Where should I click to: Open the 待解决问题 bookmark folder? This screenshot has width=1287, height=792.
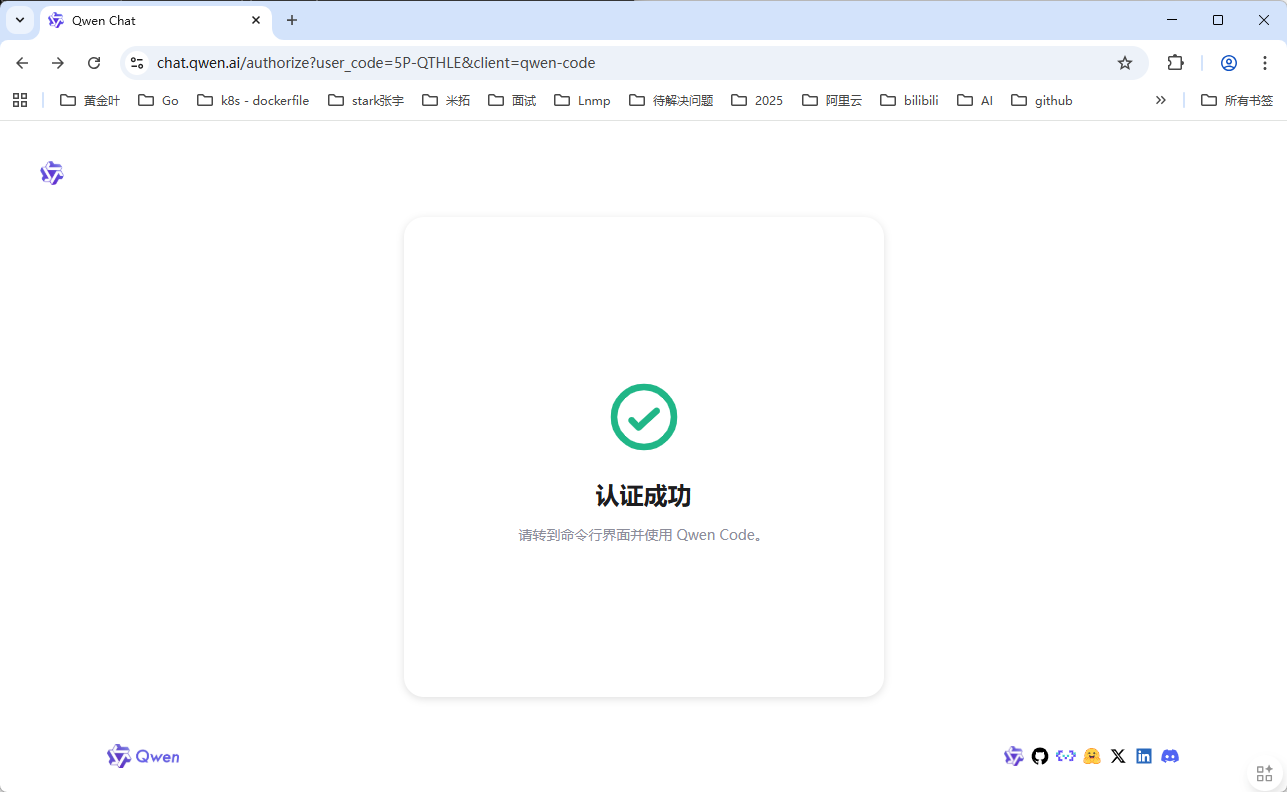[x=671, y=100]
